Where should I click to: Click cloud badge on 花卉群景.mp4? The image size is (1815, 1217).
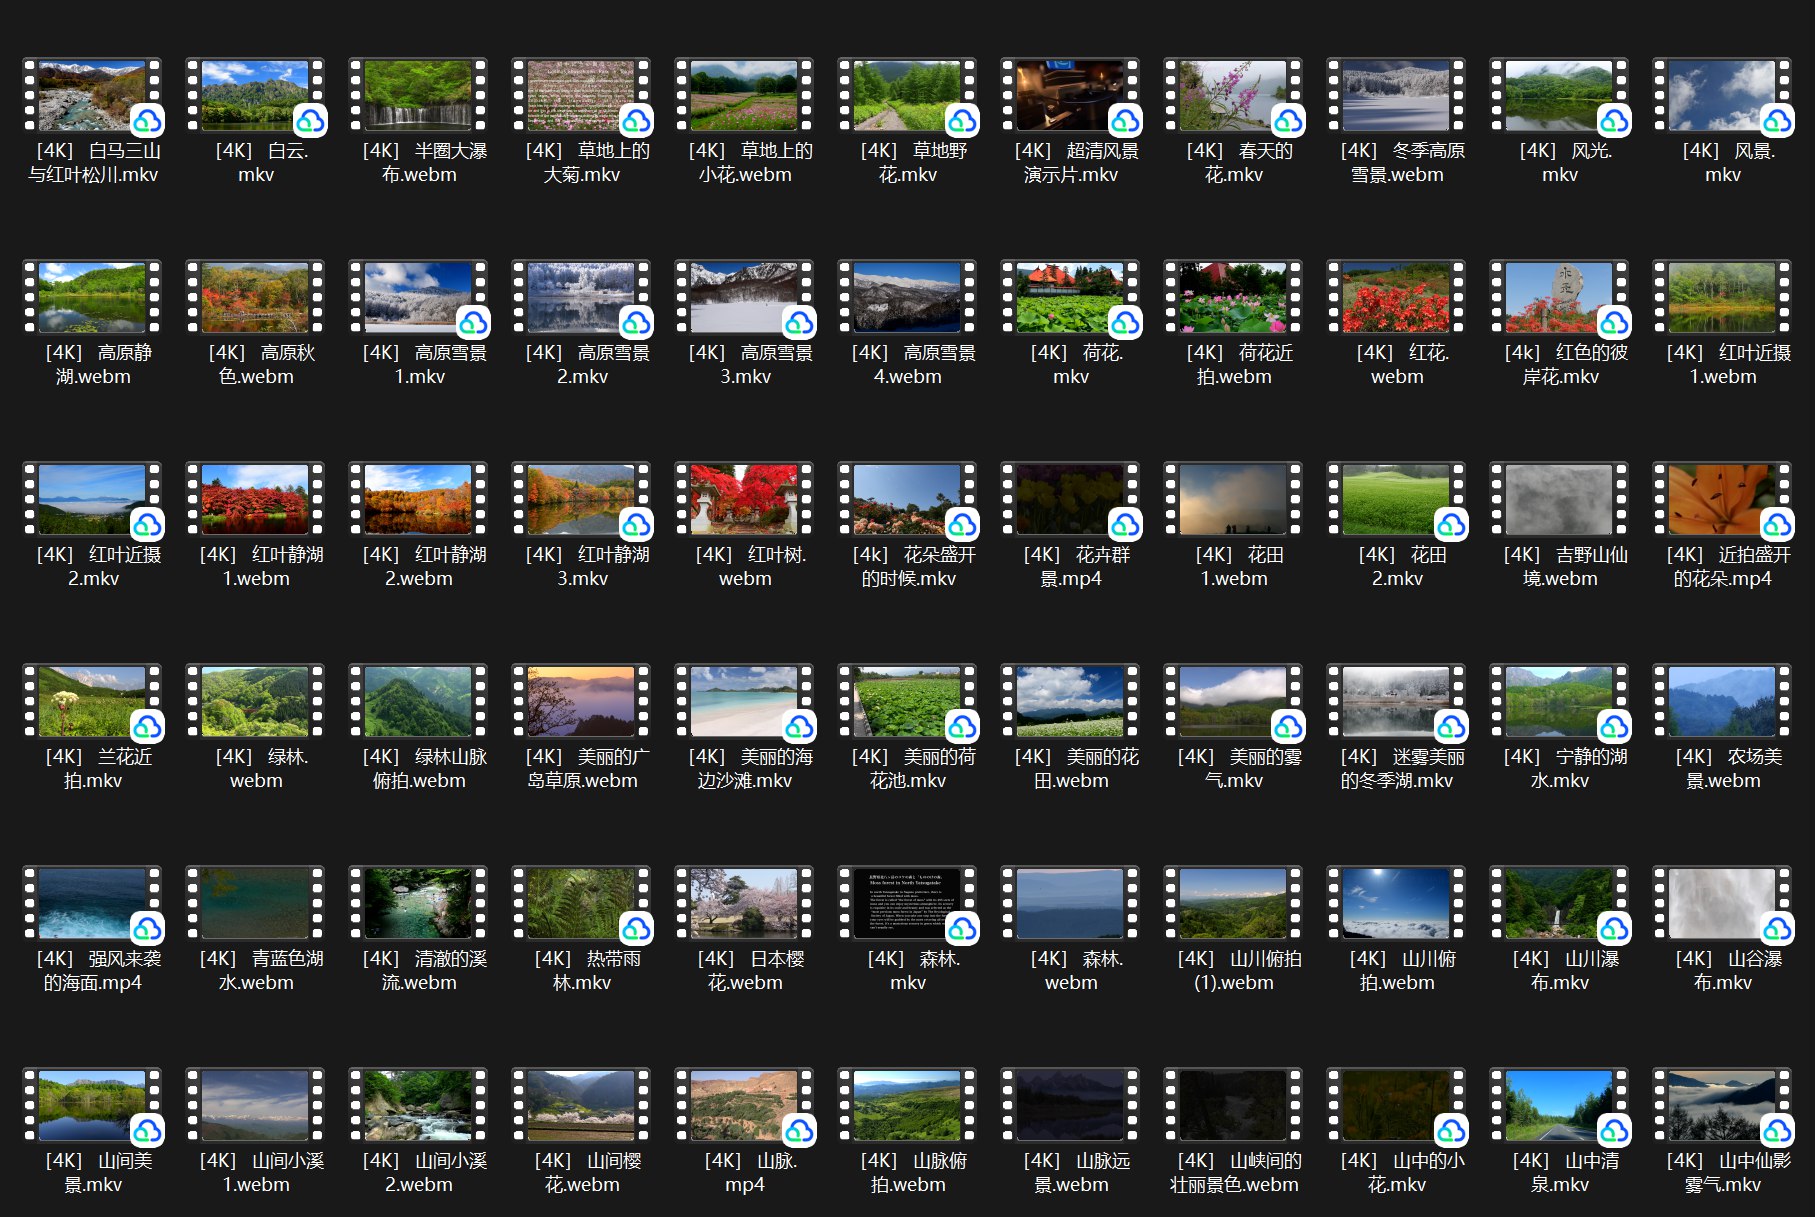(1125, 525)
